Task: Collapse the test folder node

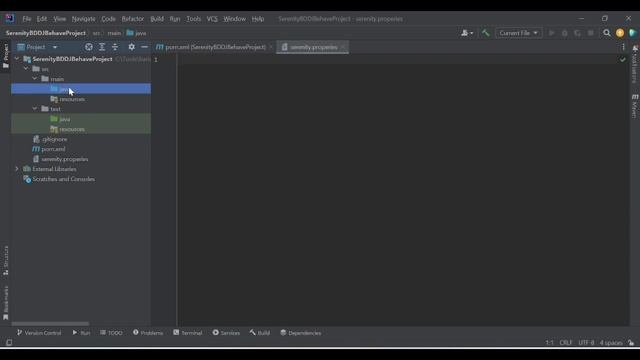Action: (35, 109)
